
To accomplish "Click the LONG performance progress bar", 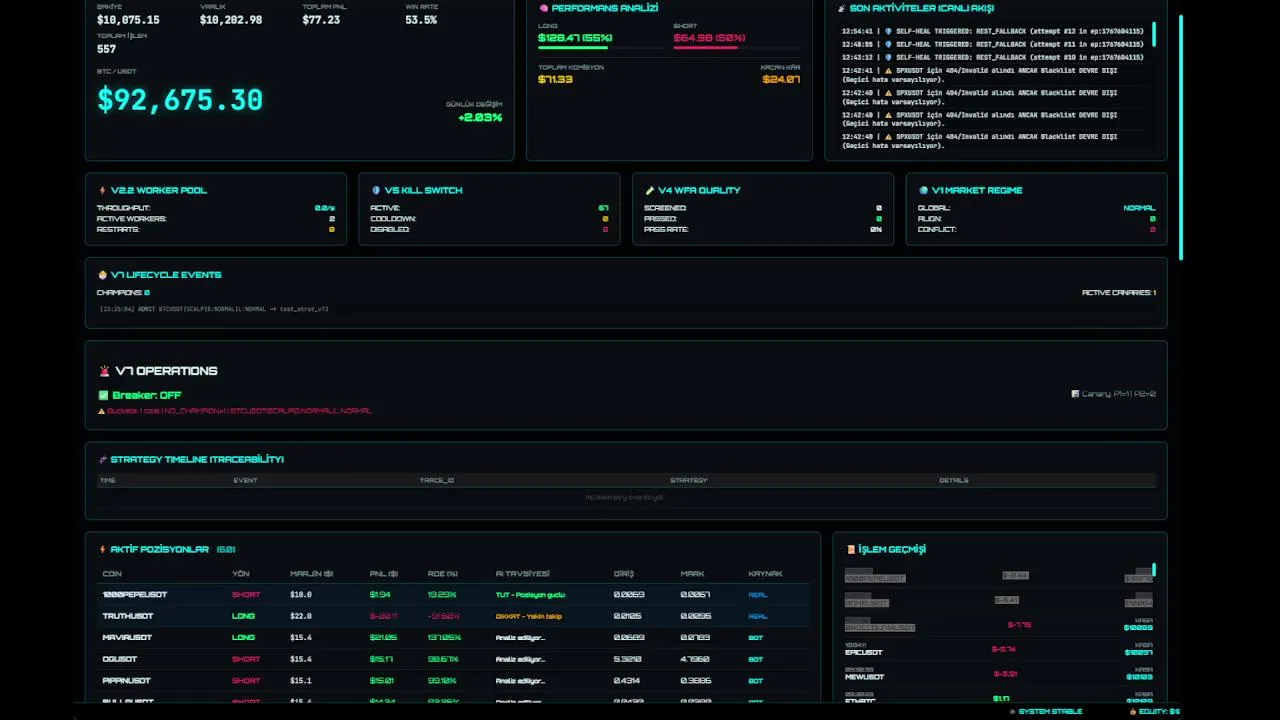I will 600,47.
